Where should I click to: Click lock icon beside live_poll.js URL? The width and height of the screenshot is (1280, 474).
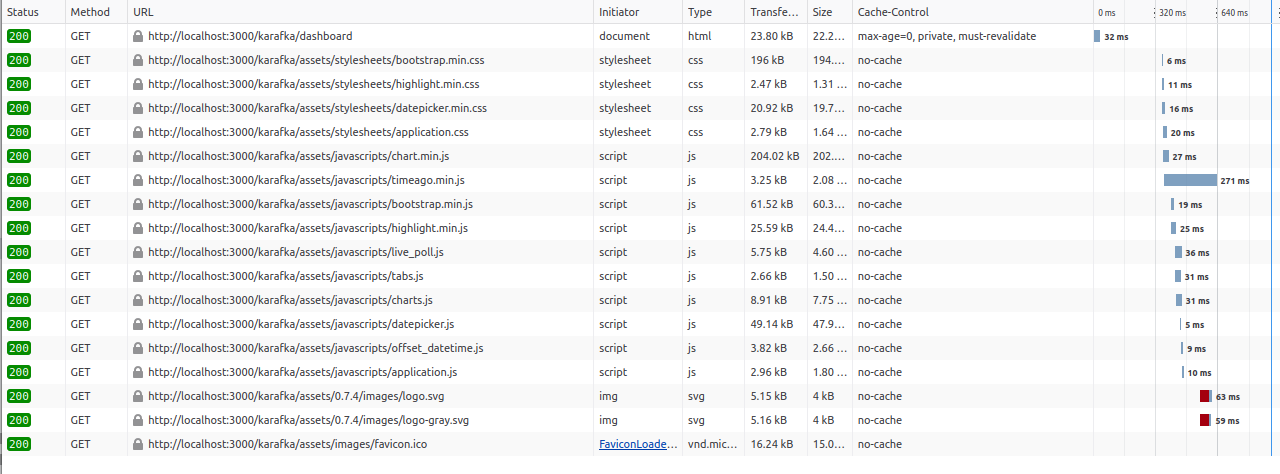(x=138, y=252)
